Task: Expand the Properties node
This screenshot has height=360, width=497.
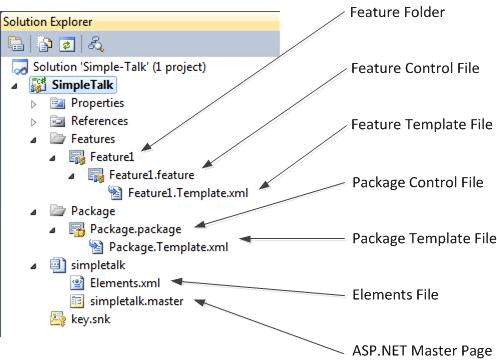Action: tap(33, 104)
